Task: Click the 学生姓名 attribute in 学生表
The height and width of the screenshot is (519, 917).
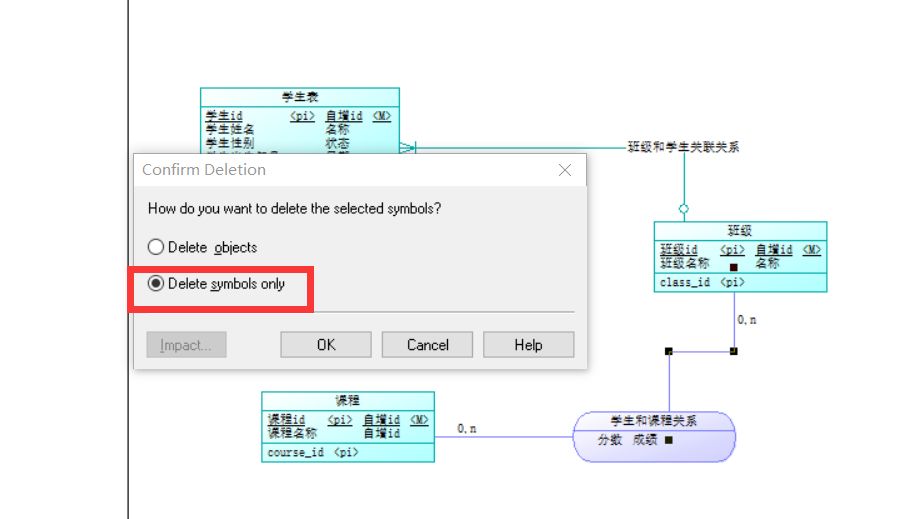Action: click(x=230, y=129)
